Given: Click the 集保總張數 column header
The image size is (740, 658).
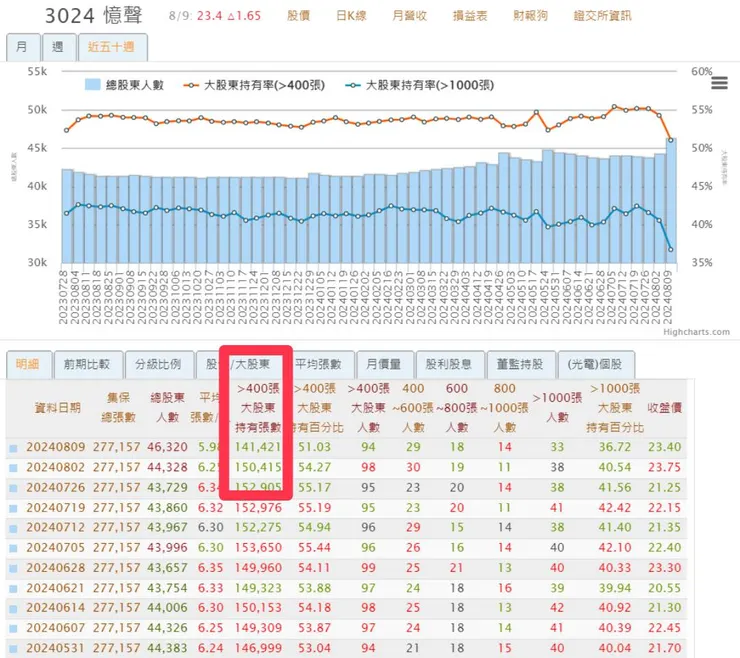Looking at the screenshot, I should (118, 408).
